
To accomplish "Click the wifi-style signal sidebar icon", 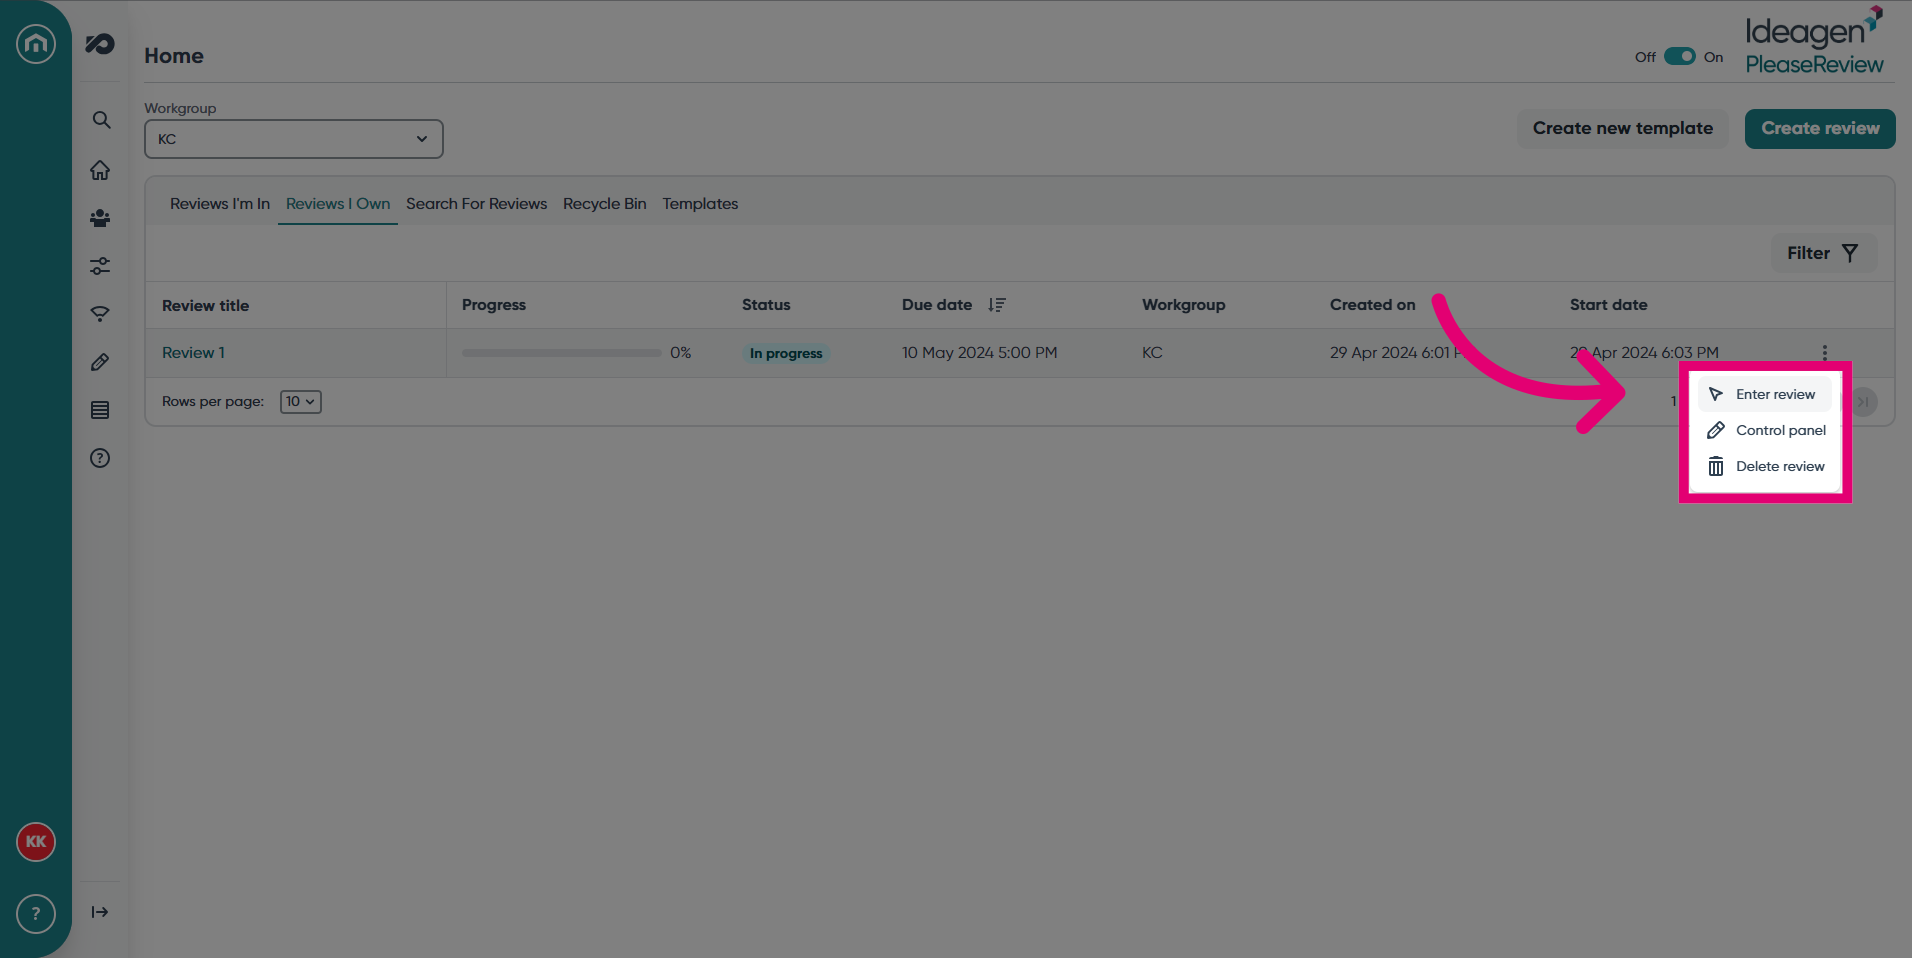I will coord(100,314).
